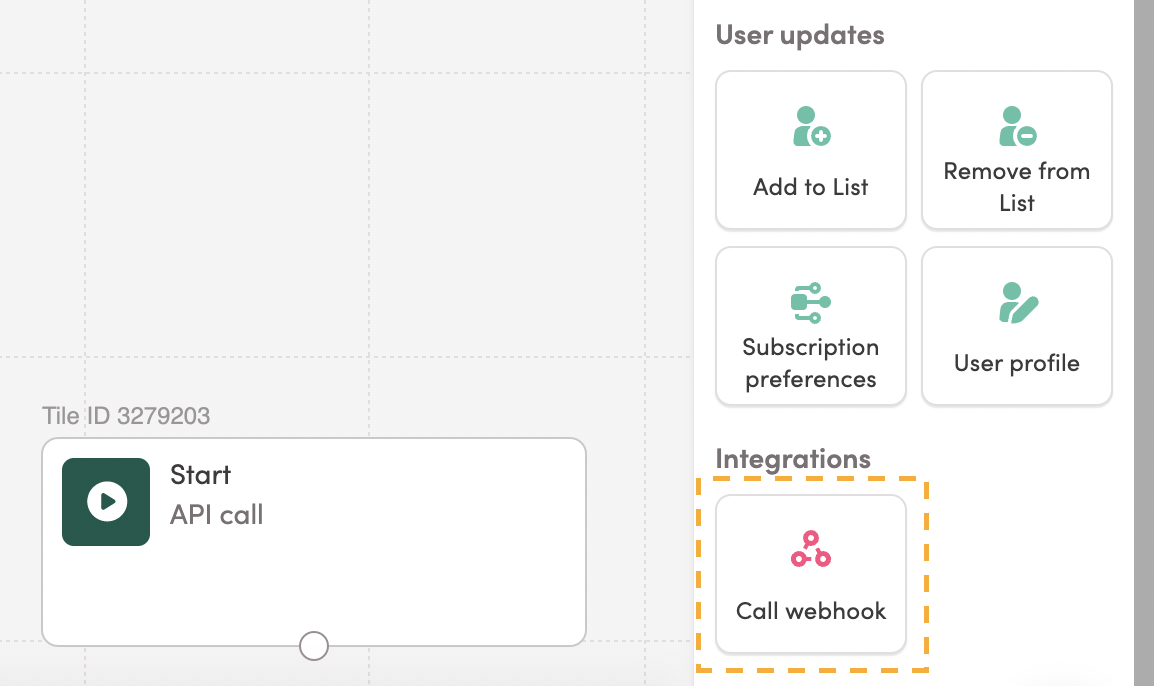Click the Add to List person-plus icon

pyautogui.click(x=811, y=126)
